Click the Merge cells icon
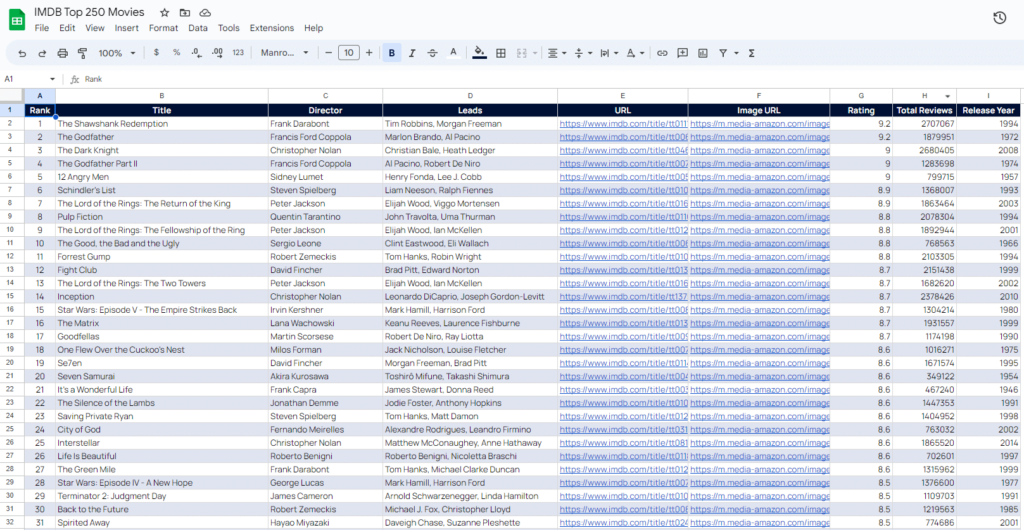Screen dimensions: 1024x530 coord(522,53)
